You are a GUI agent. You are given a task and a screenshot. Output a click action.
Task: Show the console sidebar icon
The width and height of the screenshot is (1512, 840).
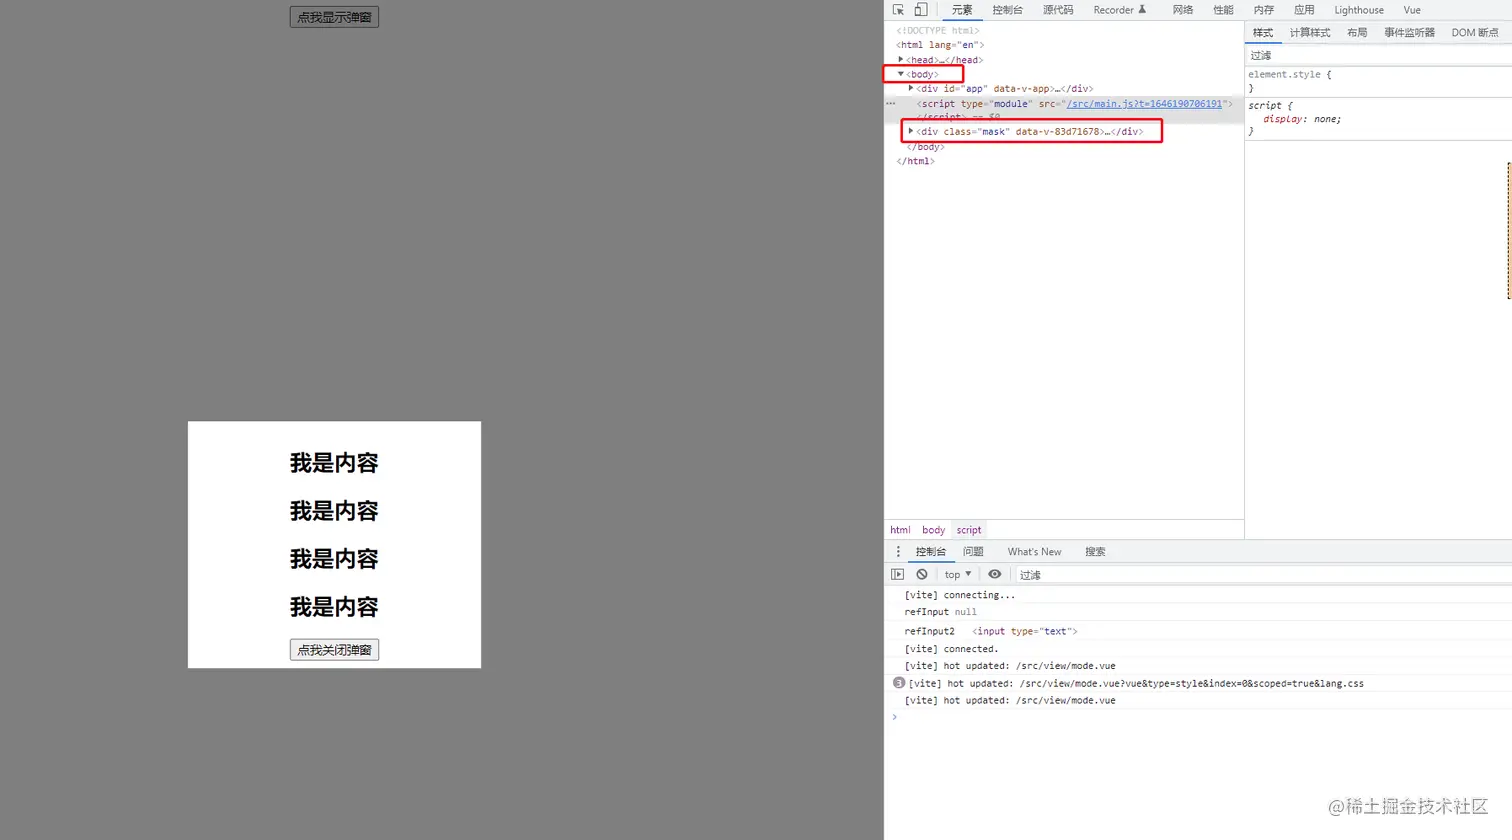897,575
